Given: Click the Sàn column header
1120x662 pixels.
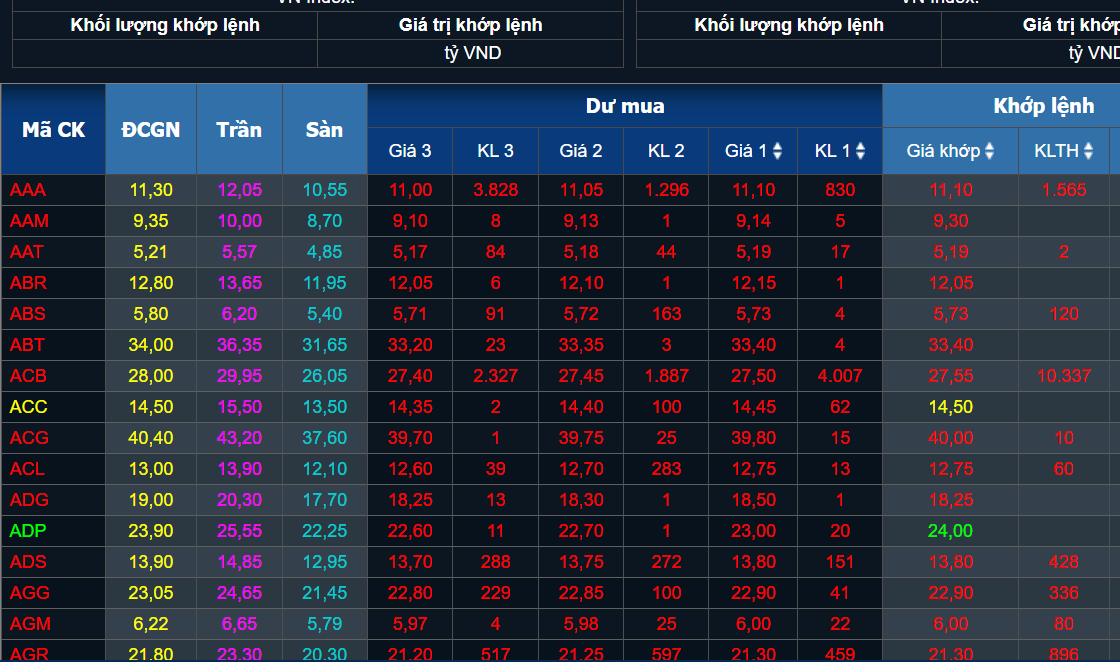Looking at the screenshot, I should [x=324, y=129].
